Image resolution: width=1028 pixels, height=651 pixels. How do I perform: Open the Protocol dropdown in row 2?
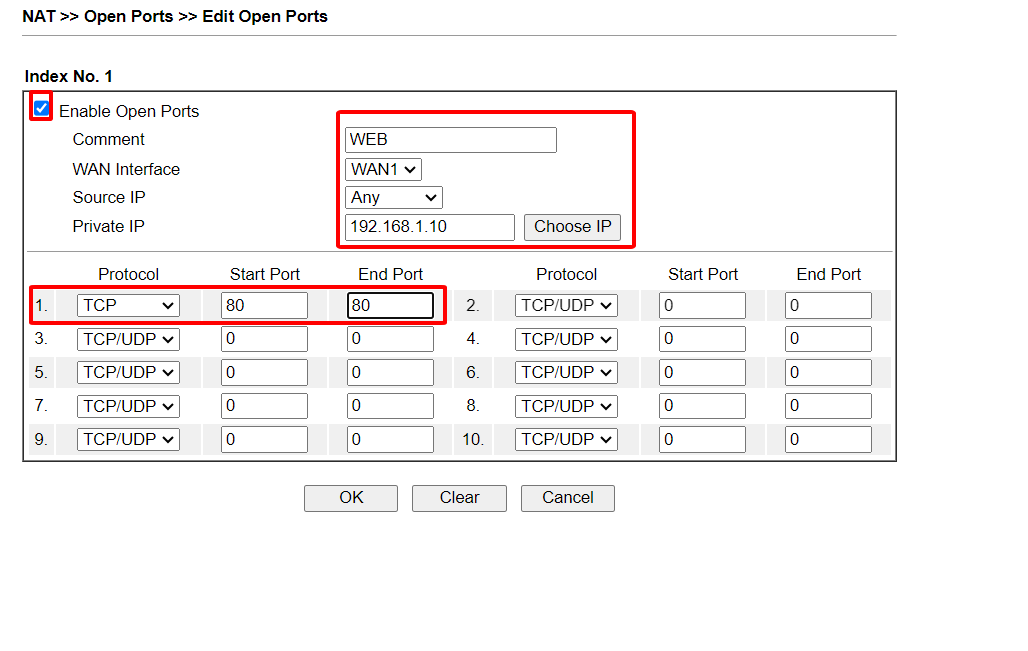click(x=566, y=306)
